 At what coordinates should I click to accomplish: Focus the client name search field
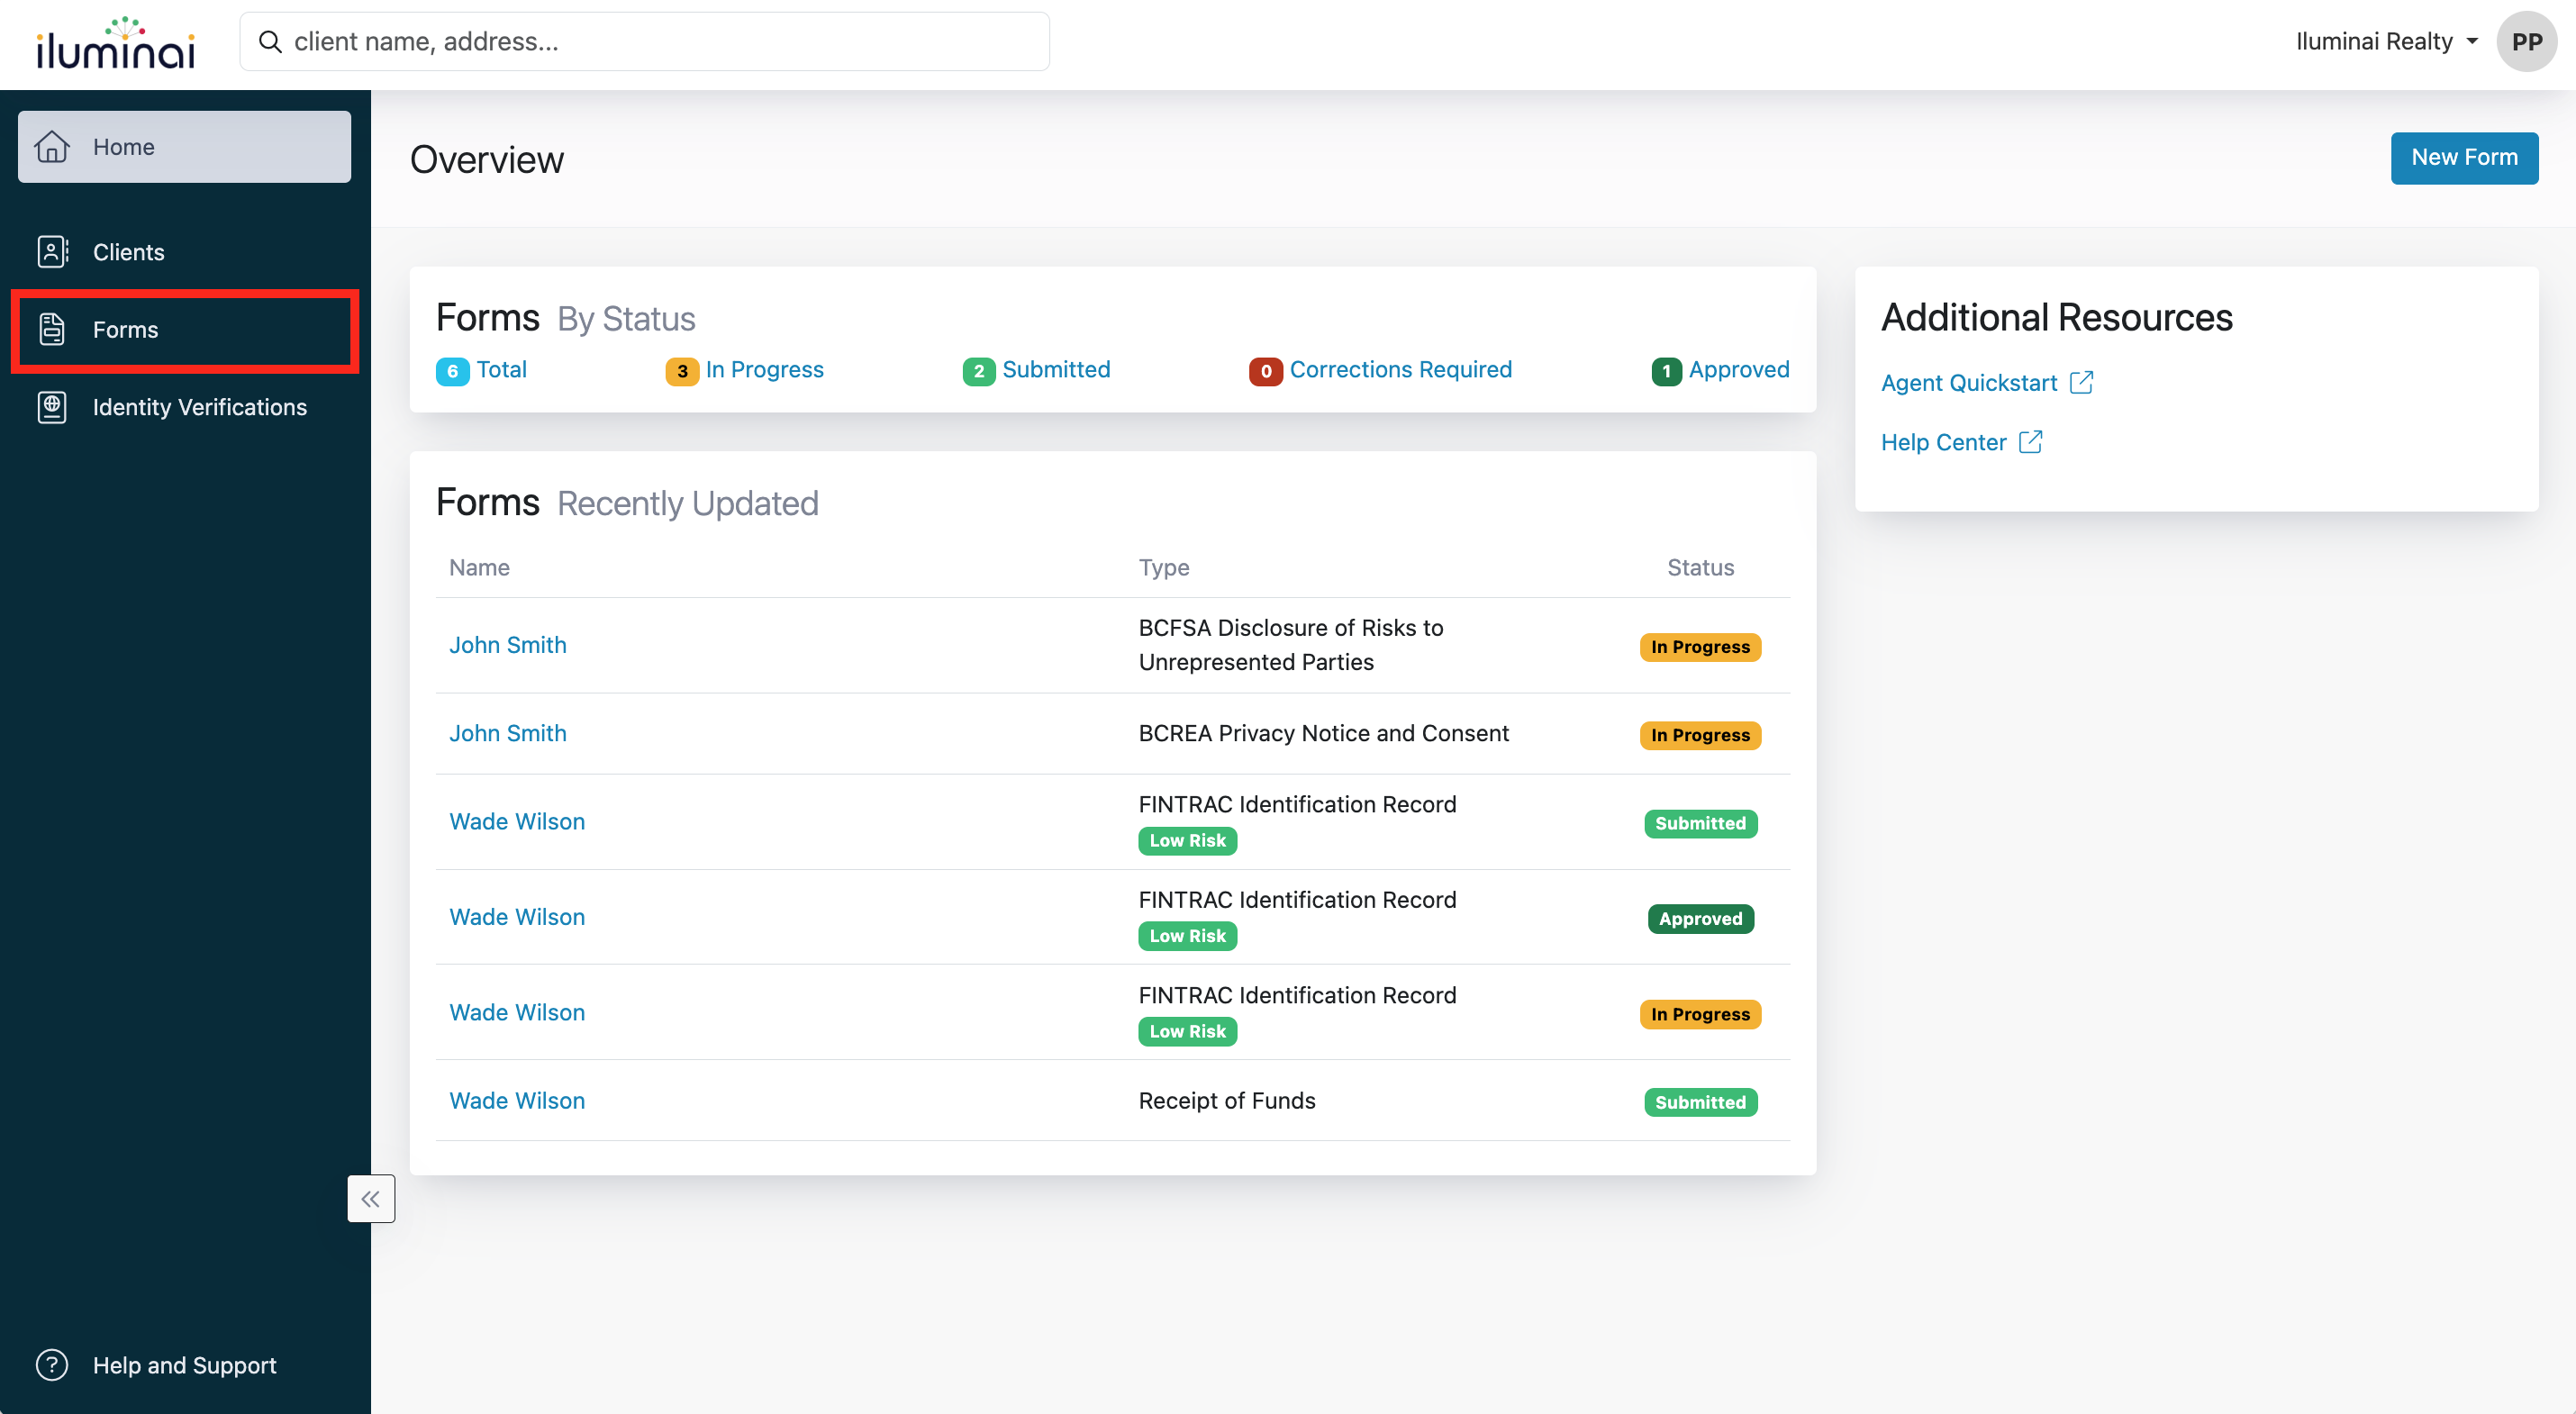point(660,42)
